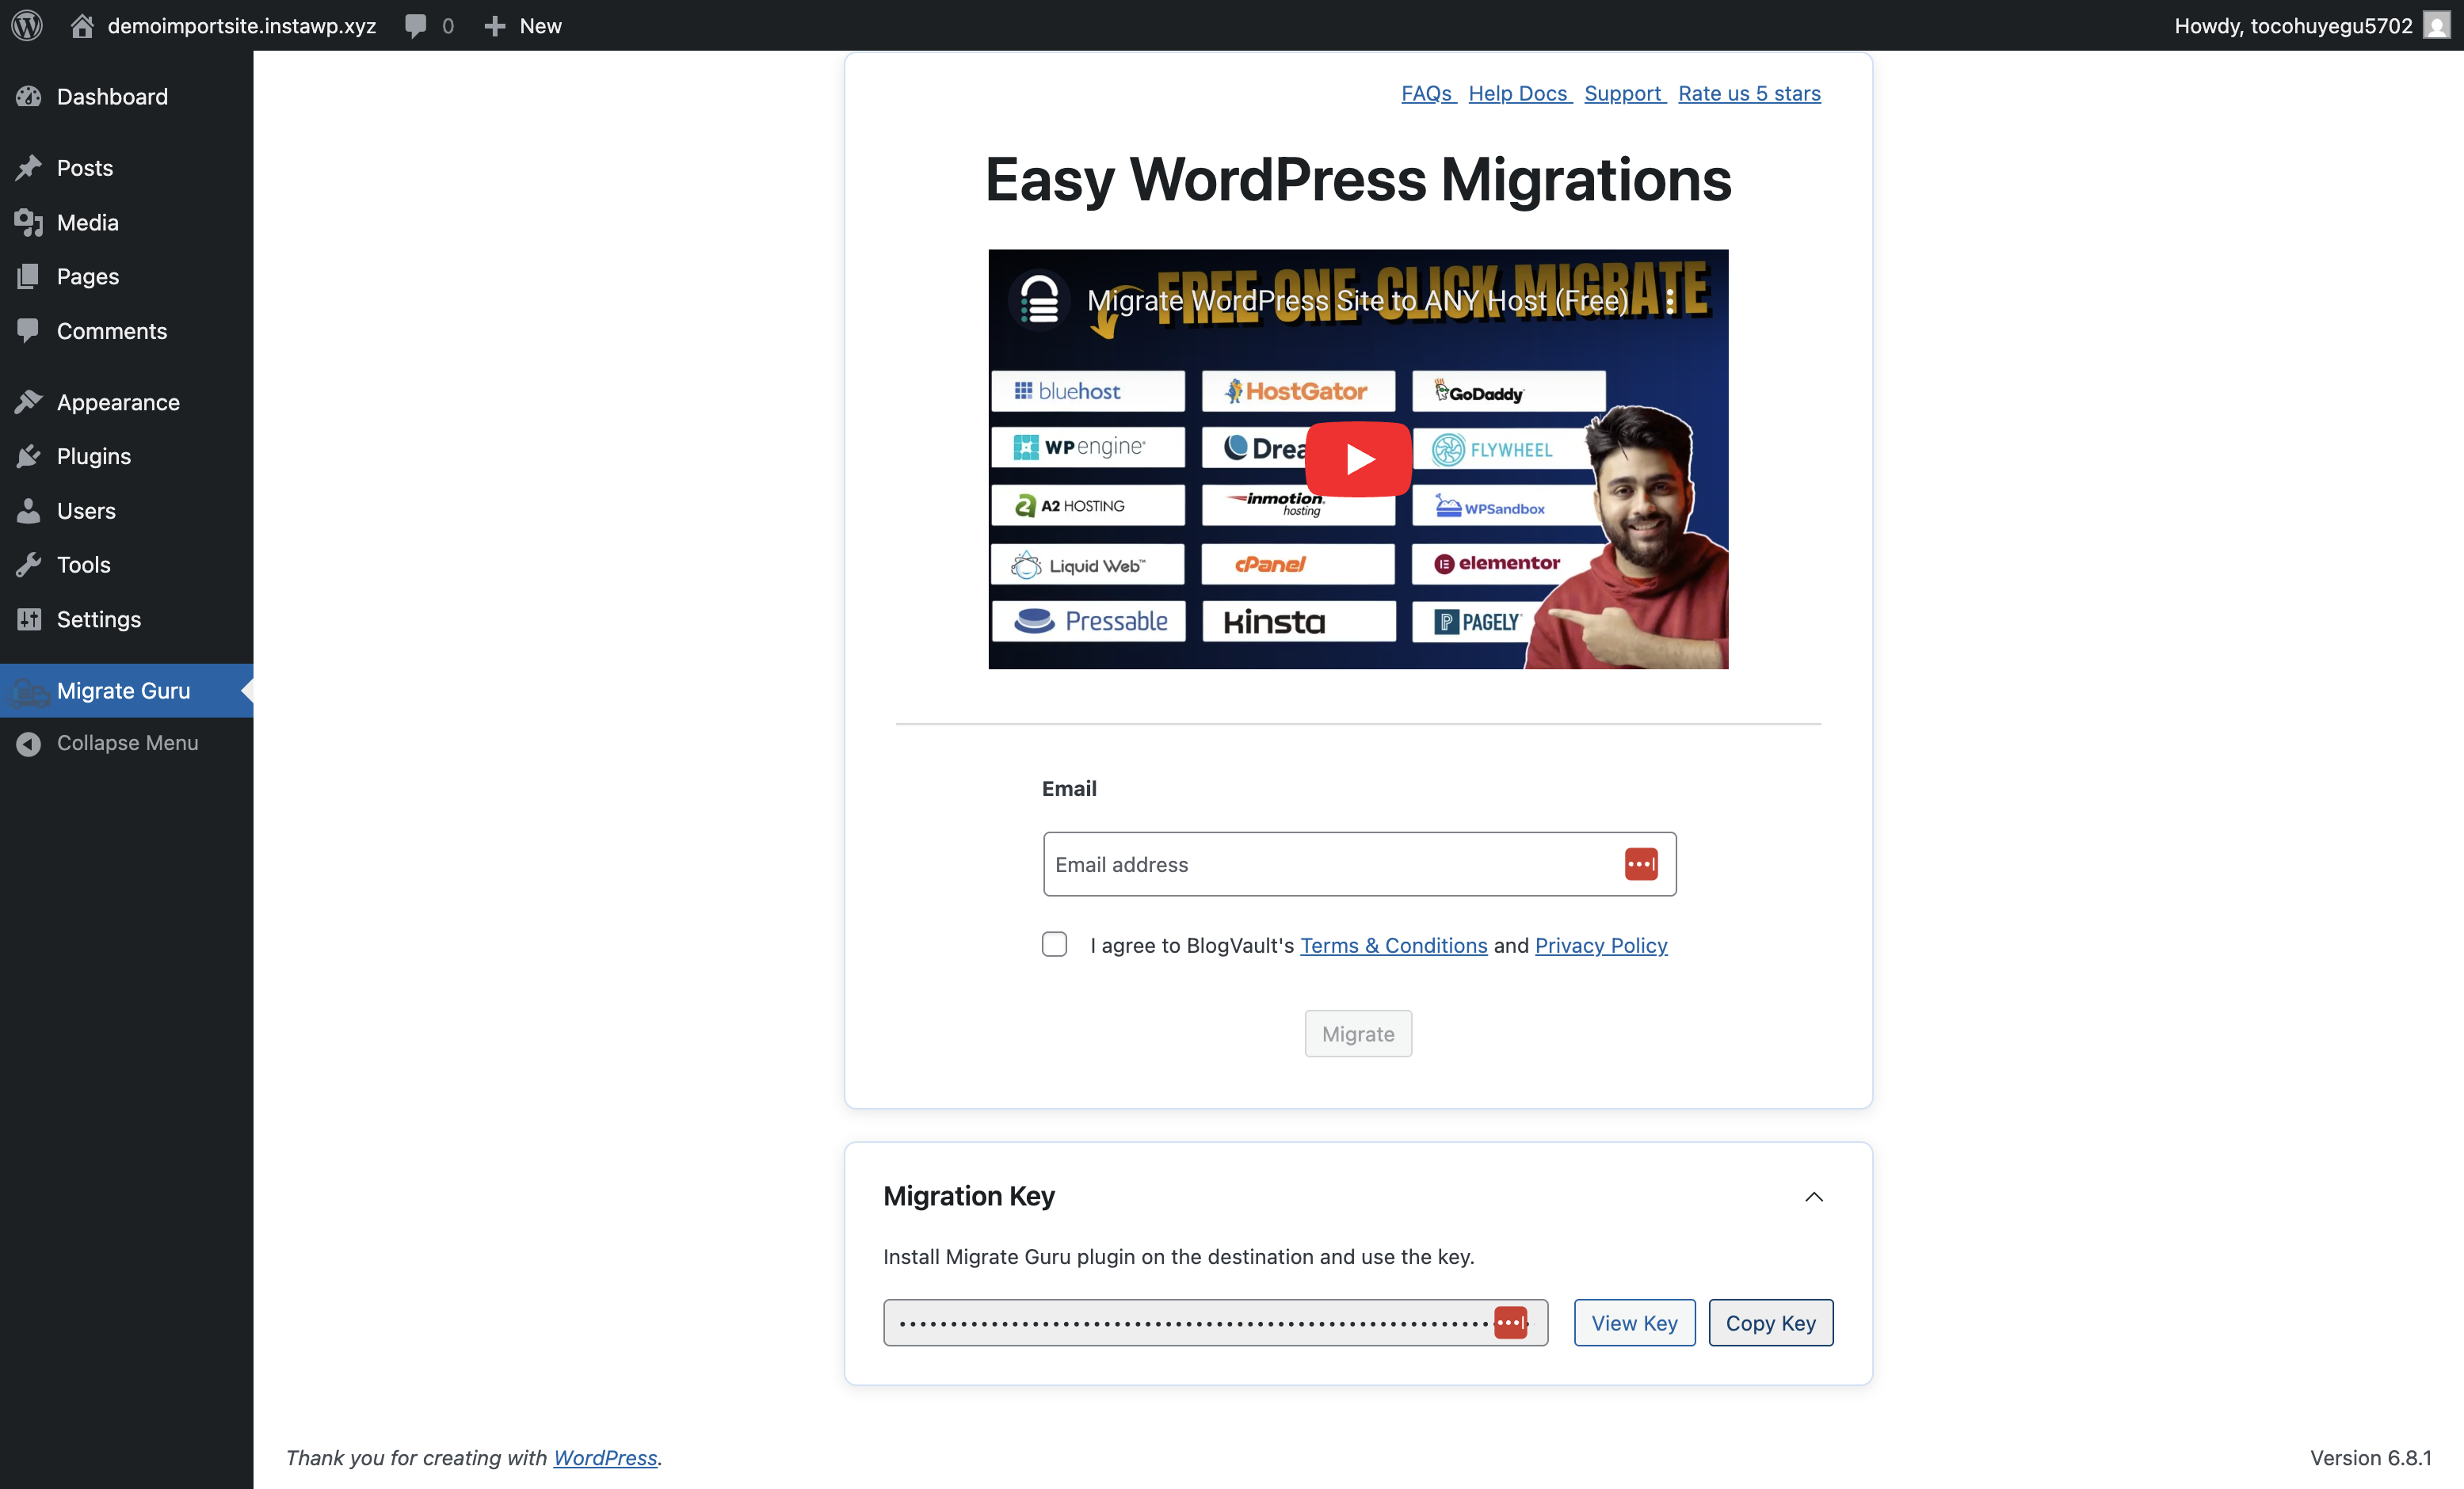Screen dimensions: 2464x1489
Task: Open the site home icon in admin bar
Action: coord(82,25)
